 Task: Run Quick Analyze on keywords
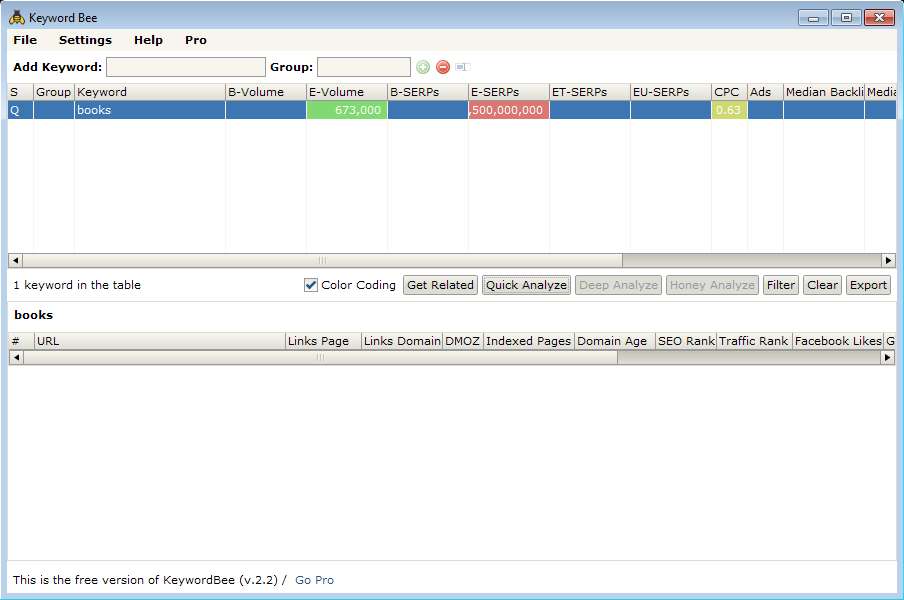tap(526, 285)
